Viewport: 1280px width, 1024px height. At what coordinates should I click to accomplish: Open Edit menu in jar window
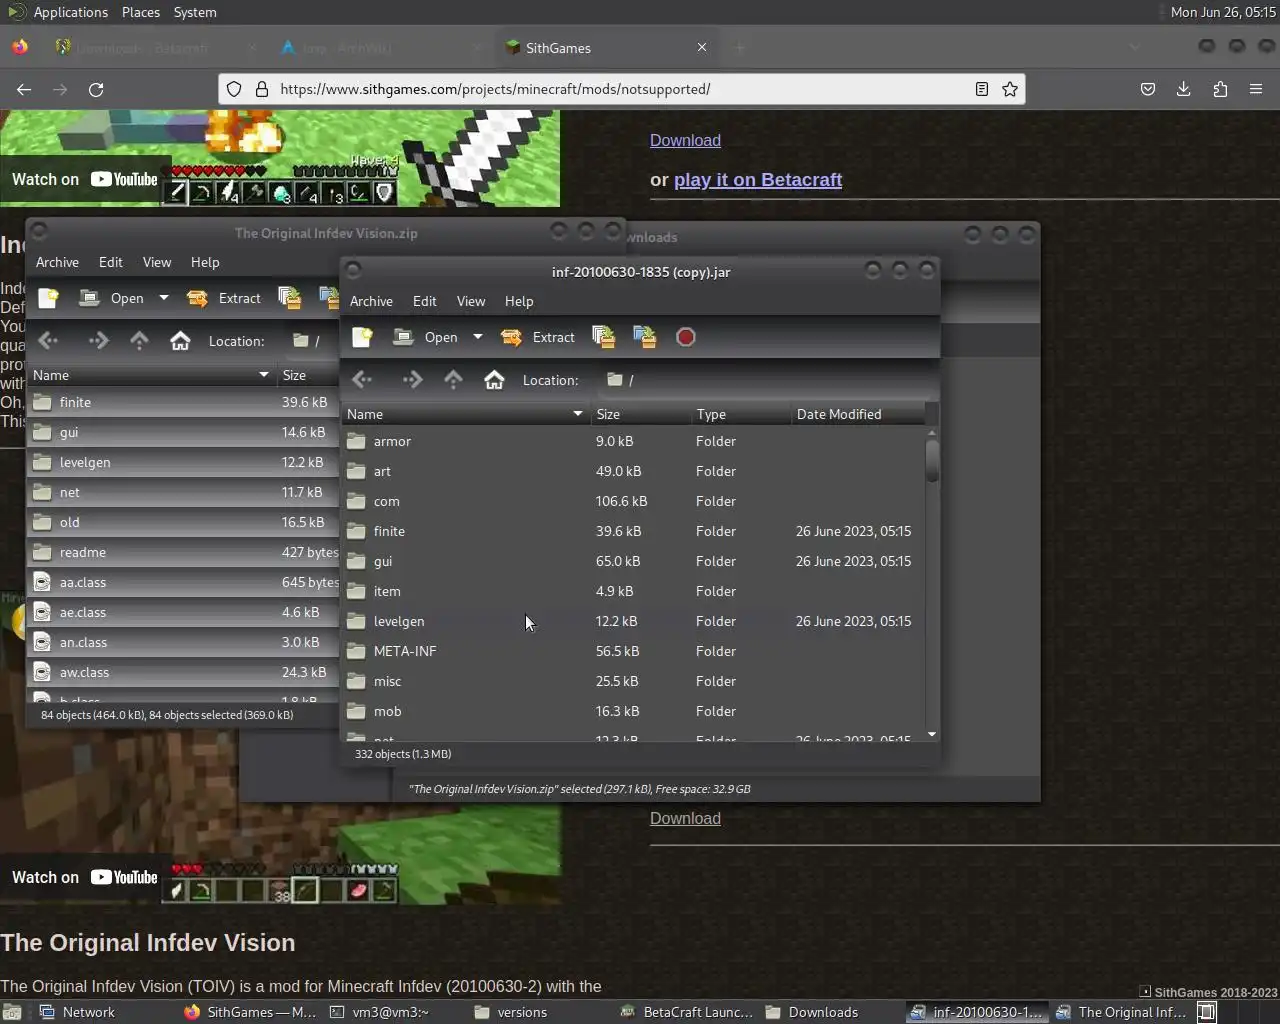(425, 301)
